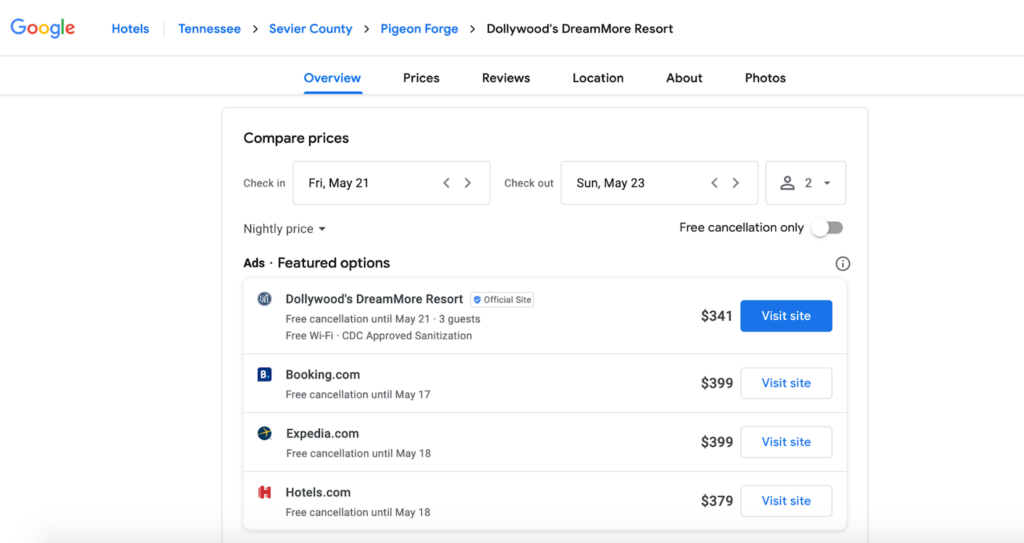Visit site for Dollywood's DreamMore Resort
The width and height of the screenshot is (1024, 543).
click(x=786, y=316)
